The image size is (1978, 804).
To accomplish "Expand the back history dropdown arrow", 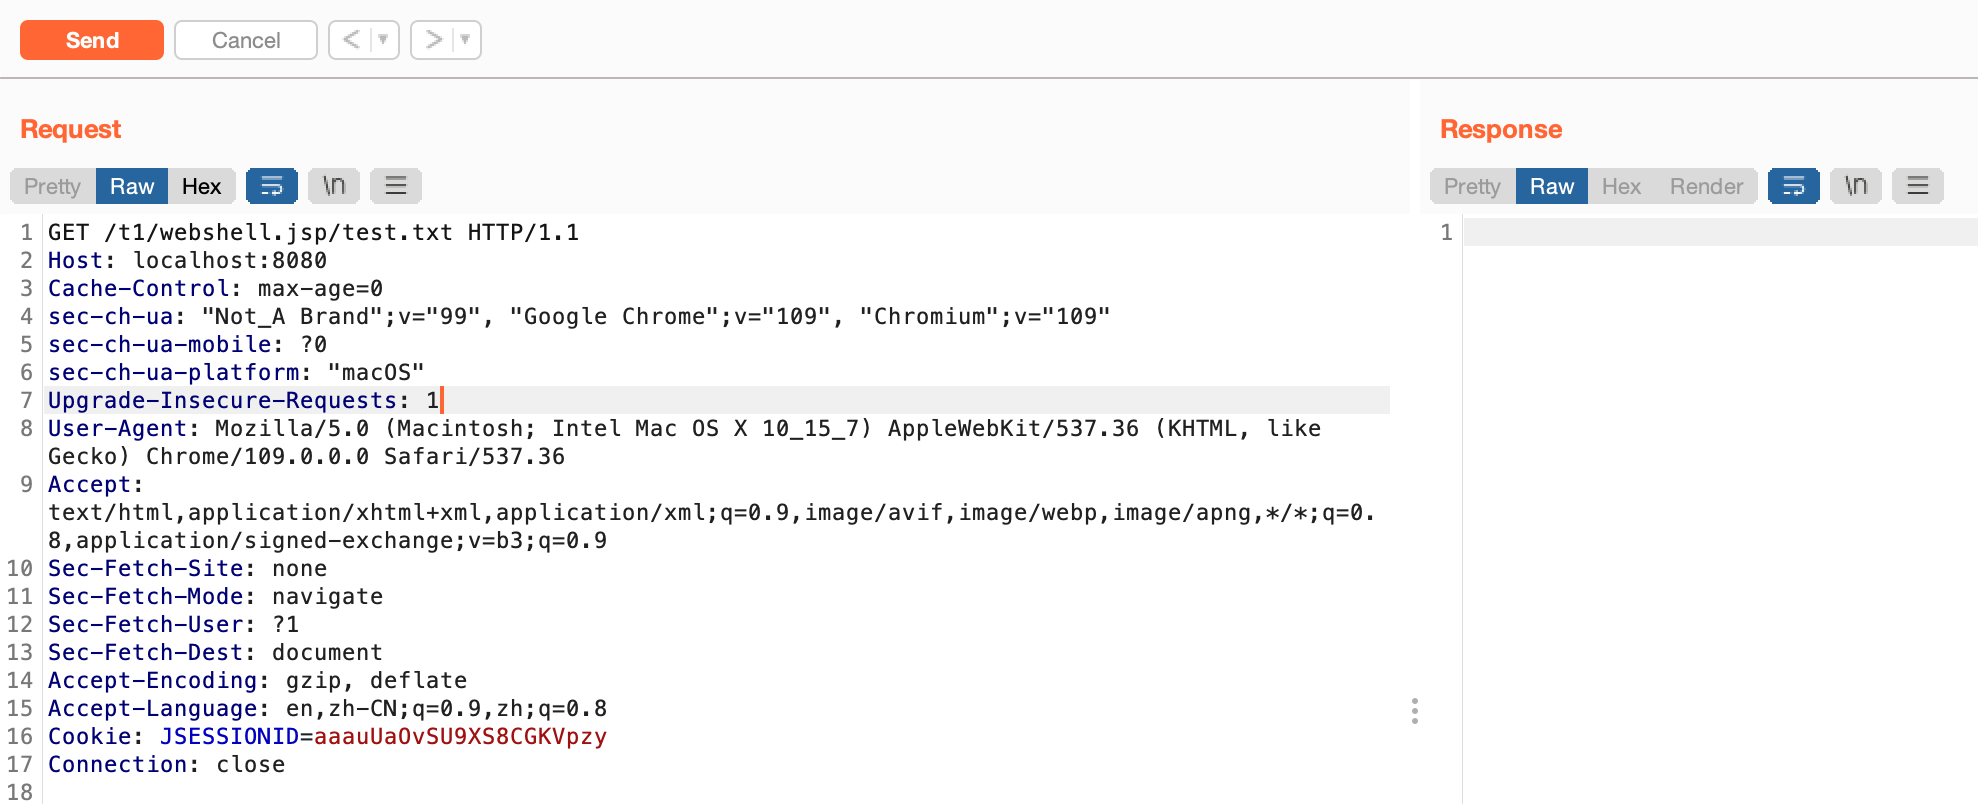I will coord(383,40).
